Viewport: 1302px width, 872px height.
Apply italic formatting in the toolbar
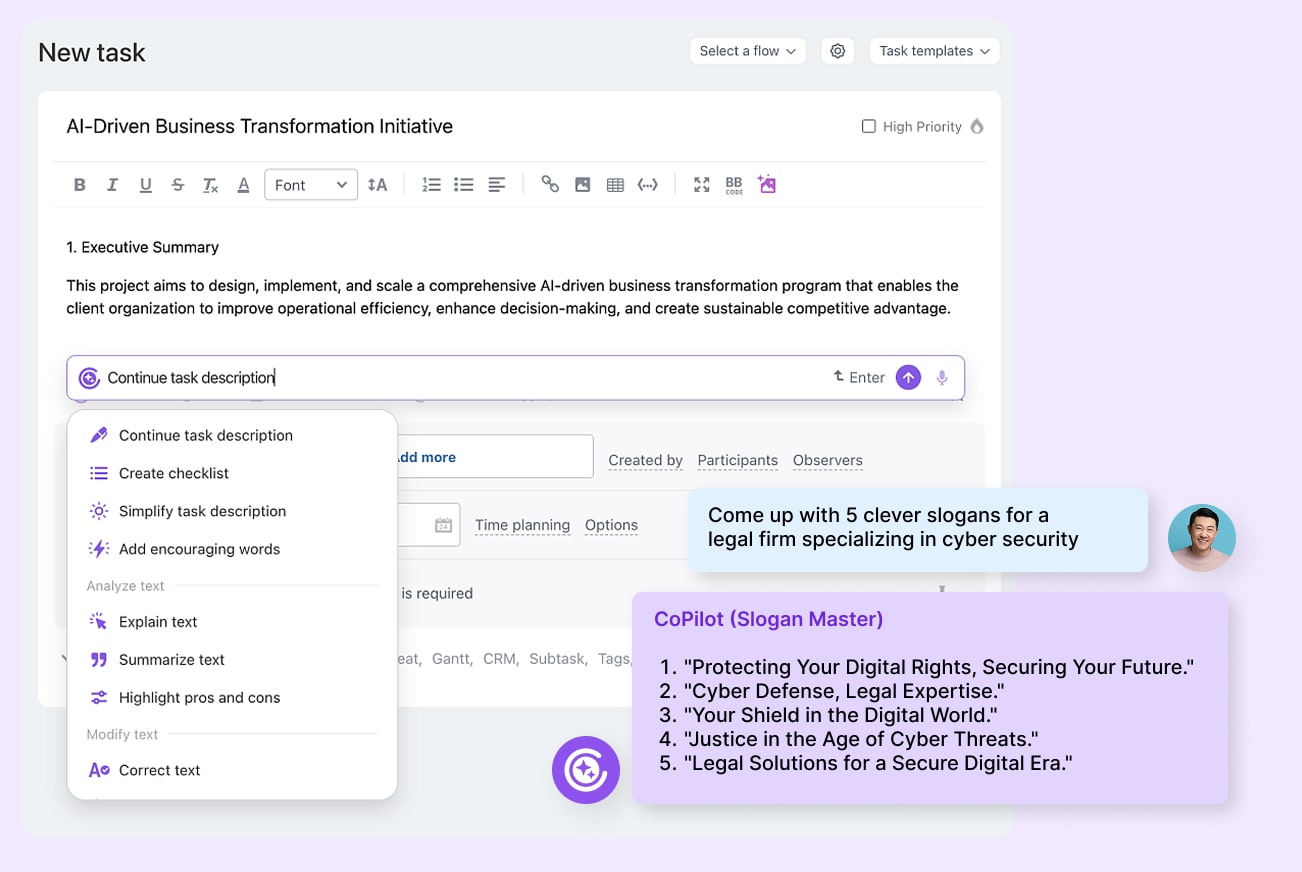[x=112, y=185]
